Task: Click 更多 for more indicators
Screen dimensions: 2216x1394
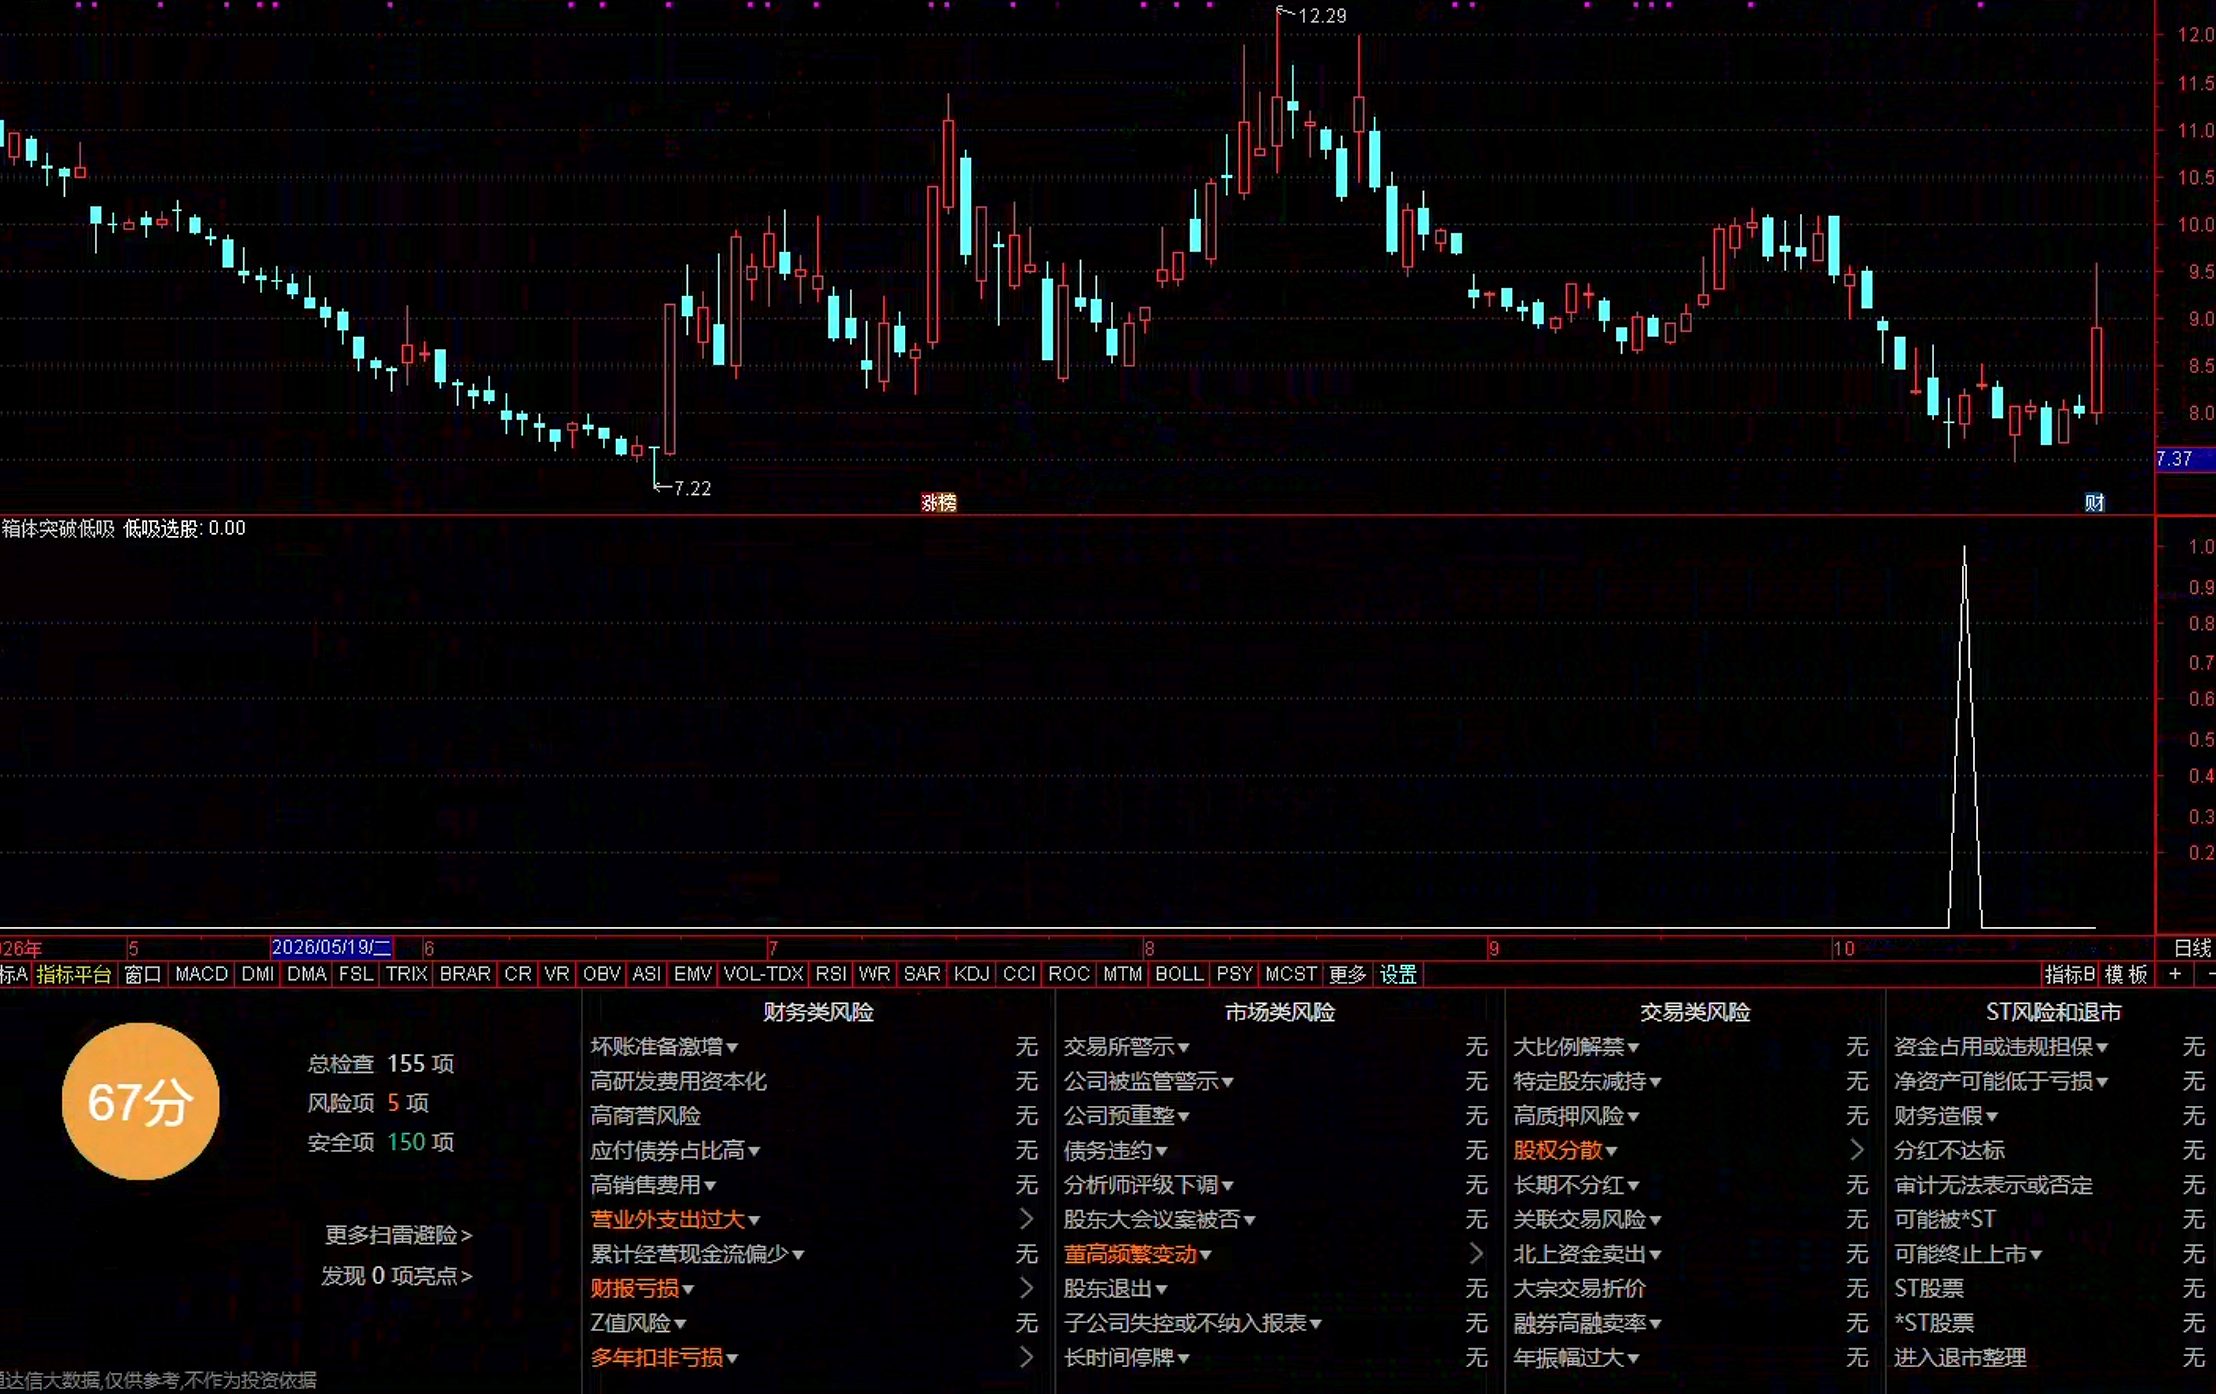Action: 1347,974
